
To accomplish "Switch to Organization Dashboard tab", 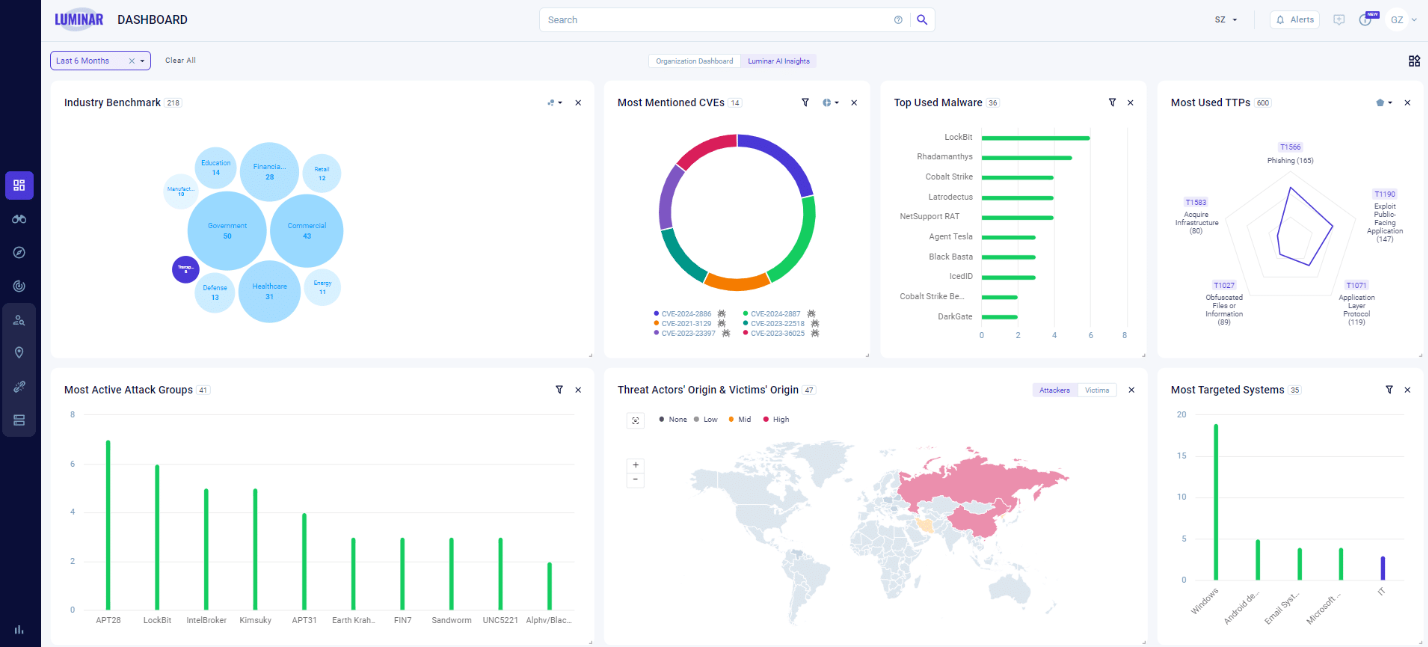I will pos(694,61).
